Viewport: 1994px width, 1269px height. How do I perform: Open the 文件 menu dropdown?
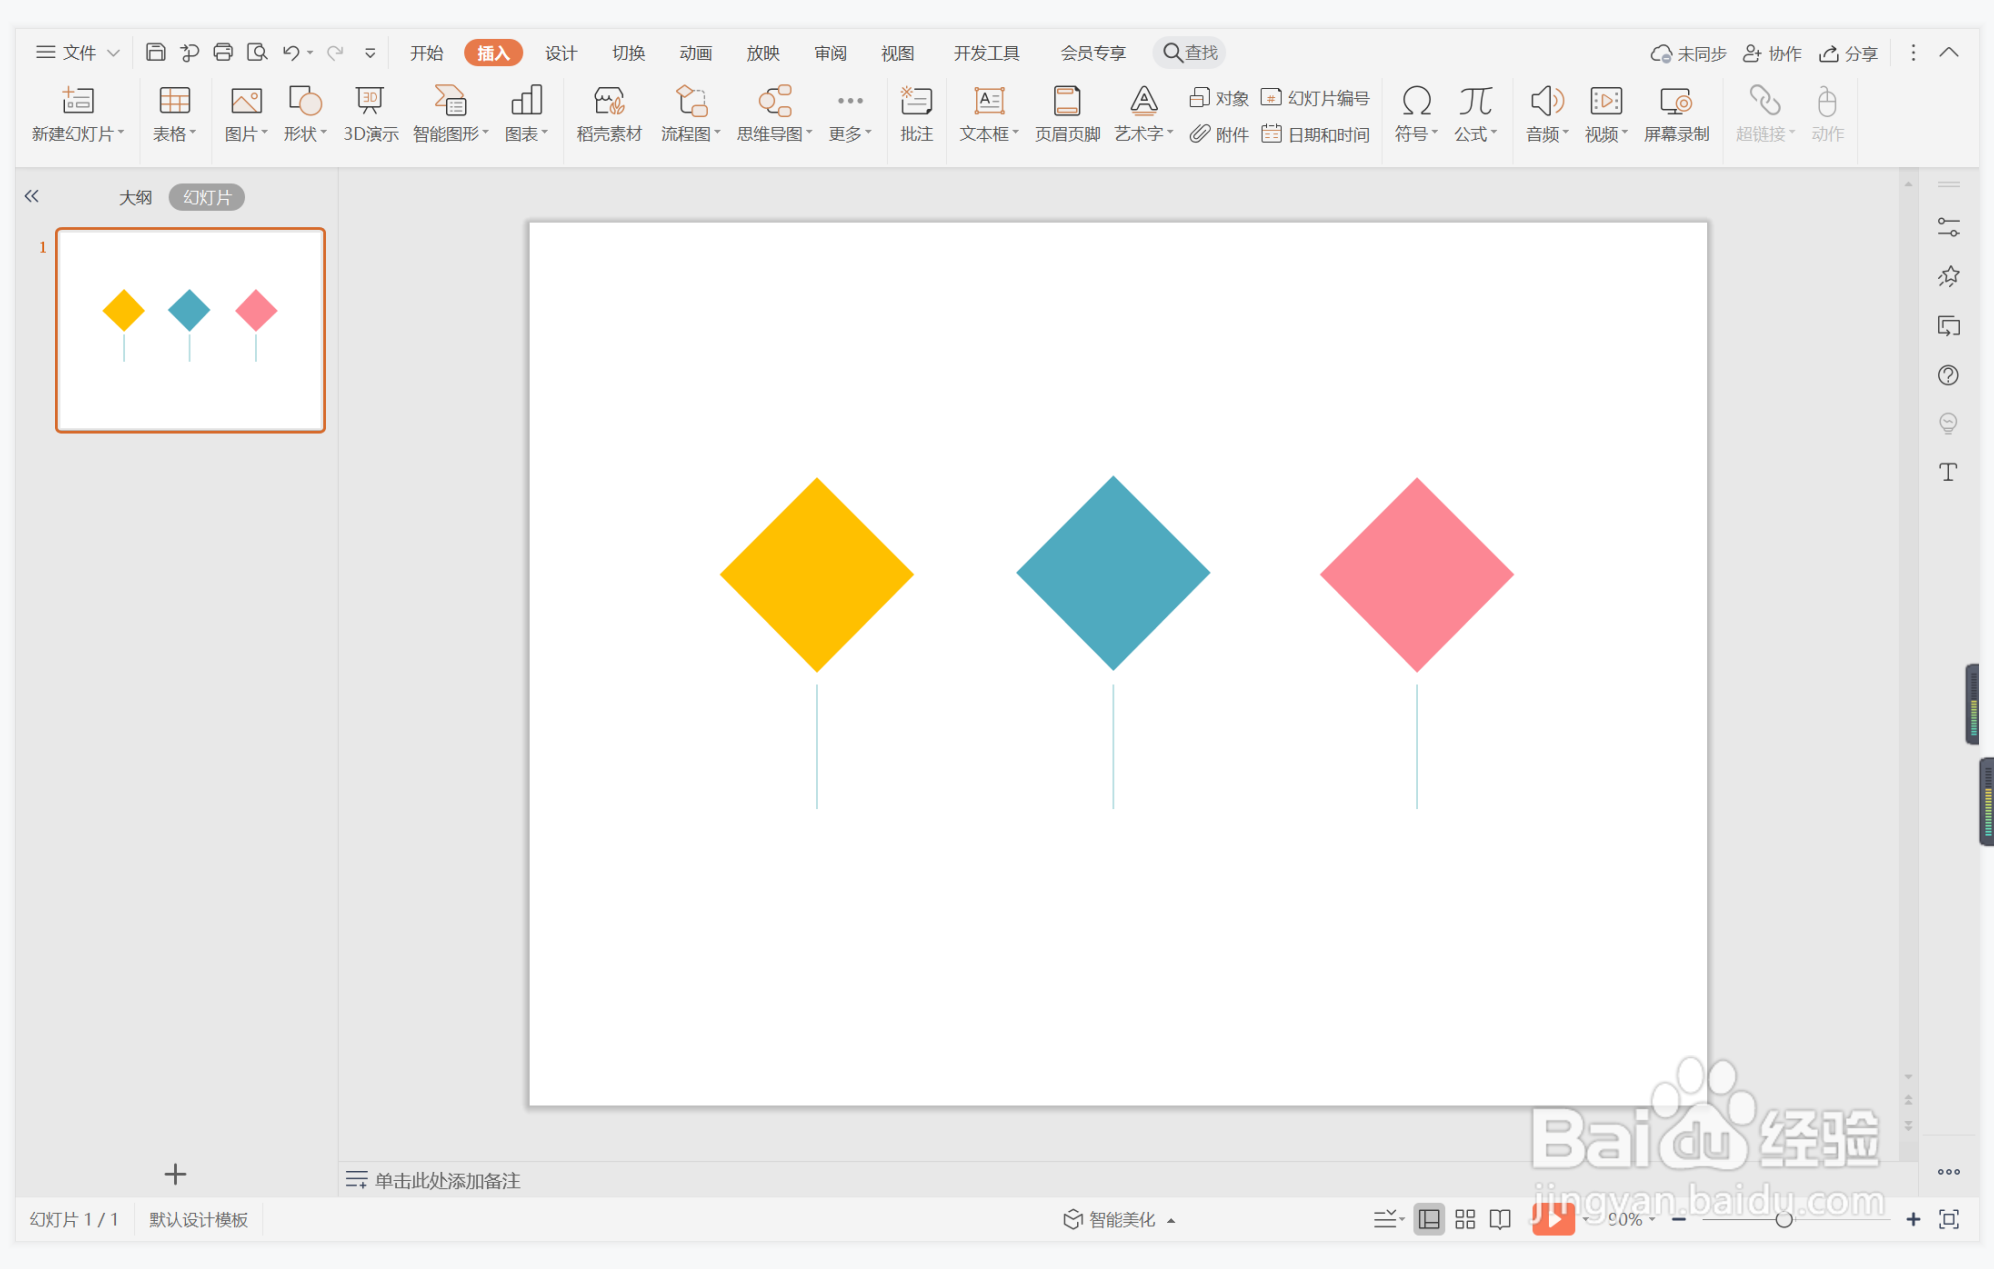click(78, 52)
